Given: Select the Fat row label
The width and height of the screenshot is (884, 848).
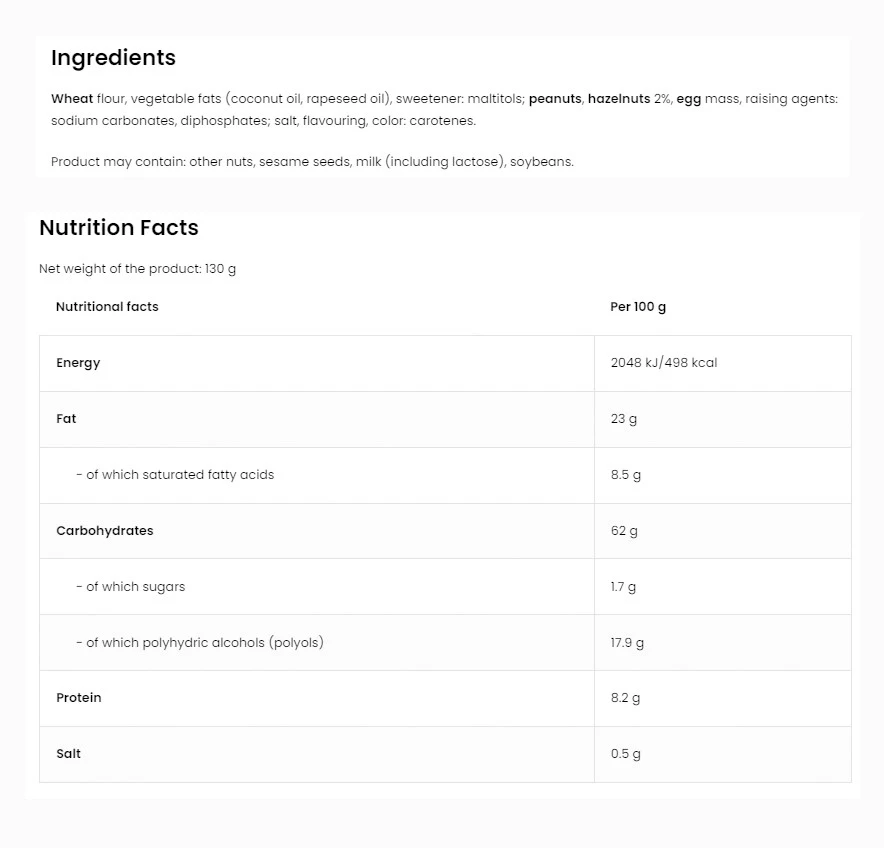Looking at the screenshot, I should click(x=66, y=419).
